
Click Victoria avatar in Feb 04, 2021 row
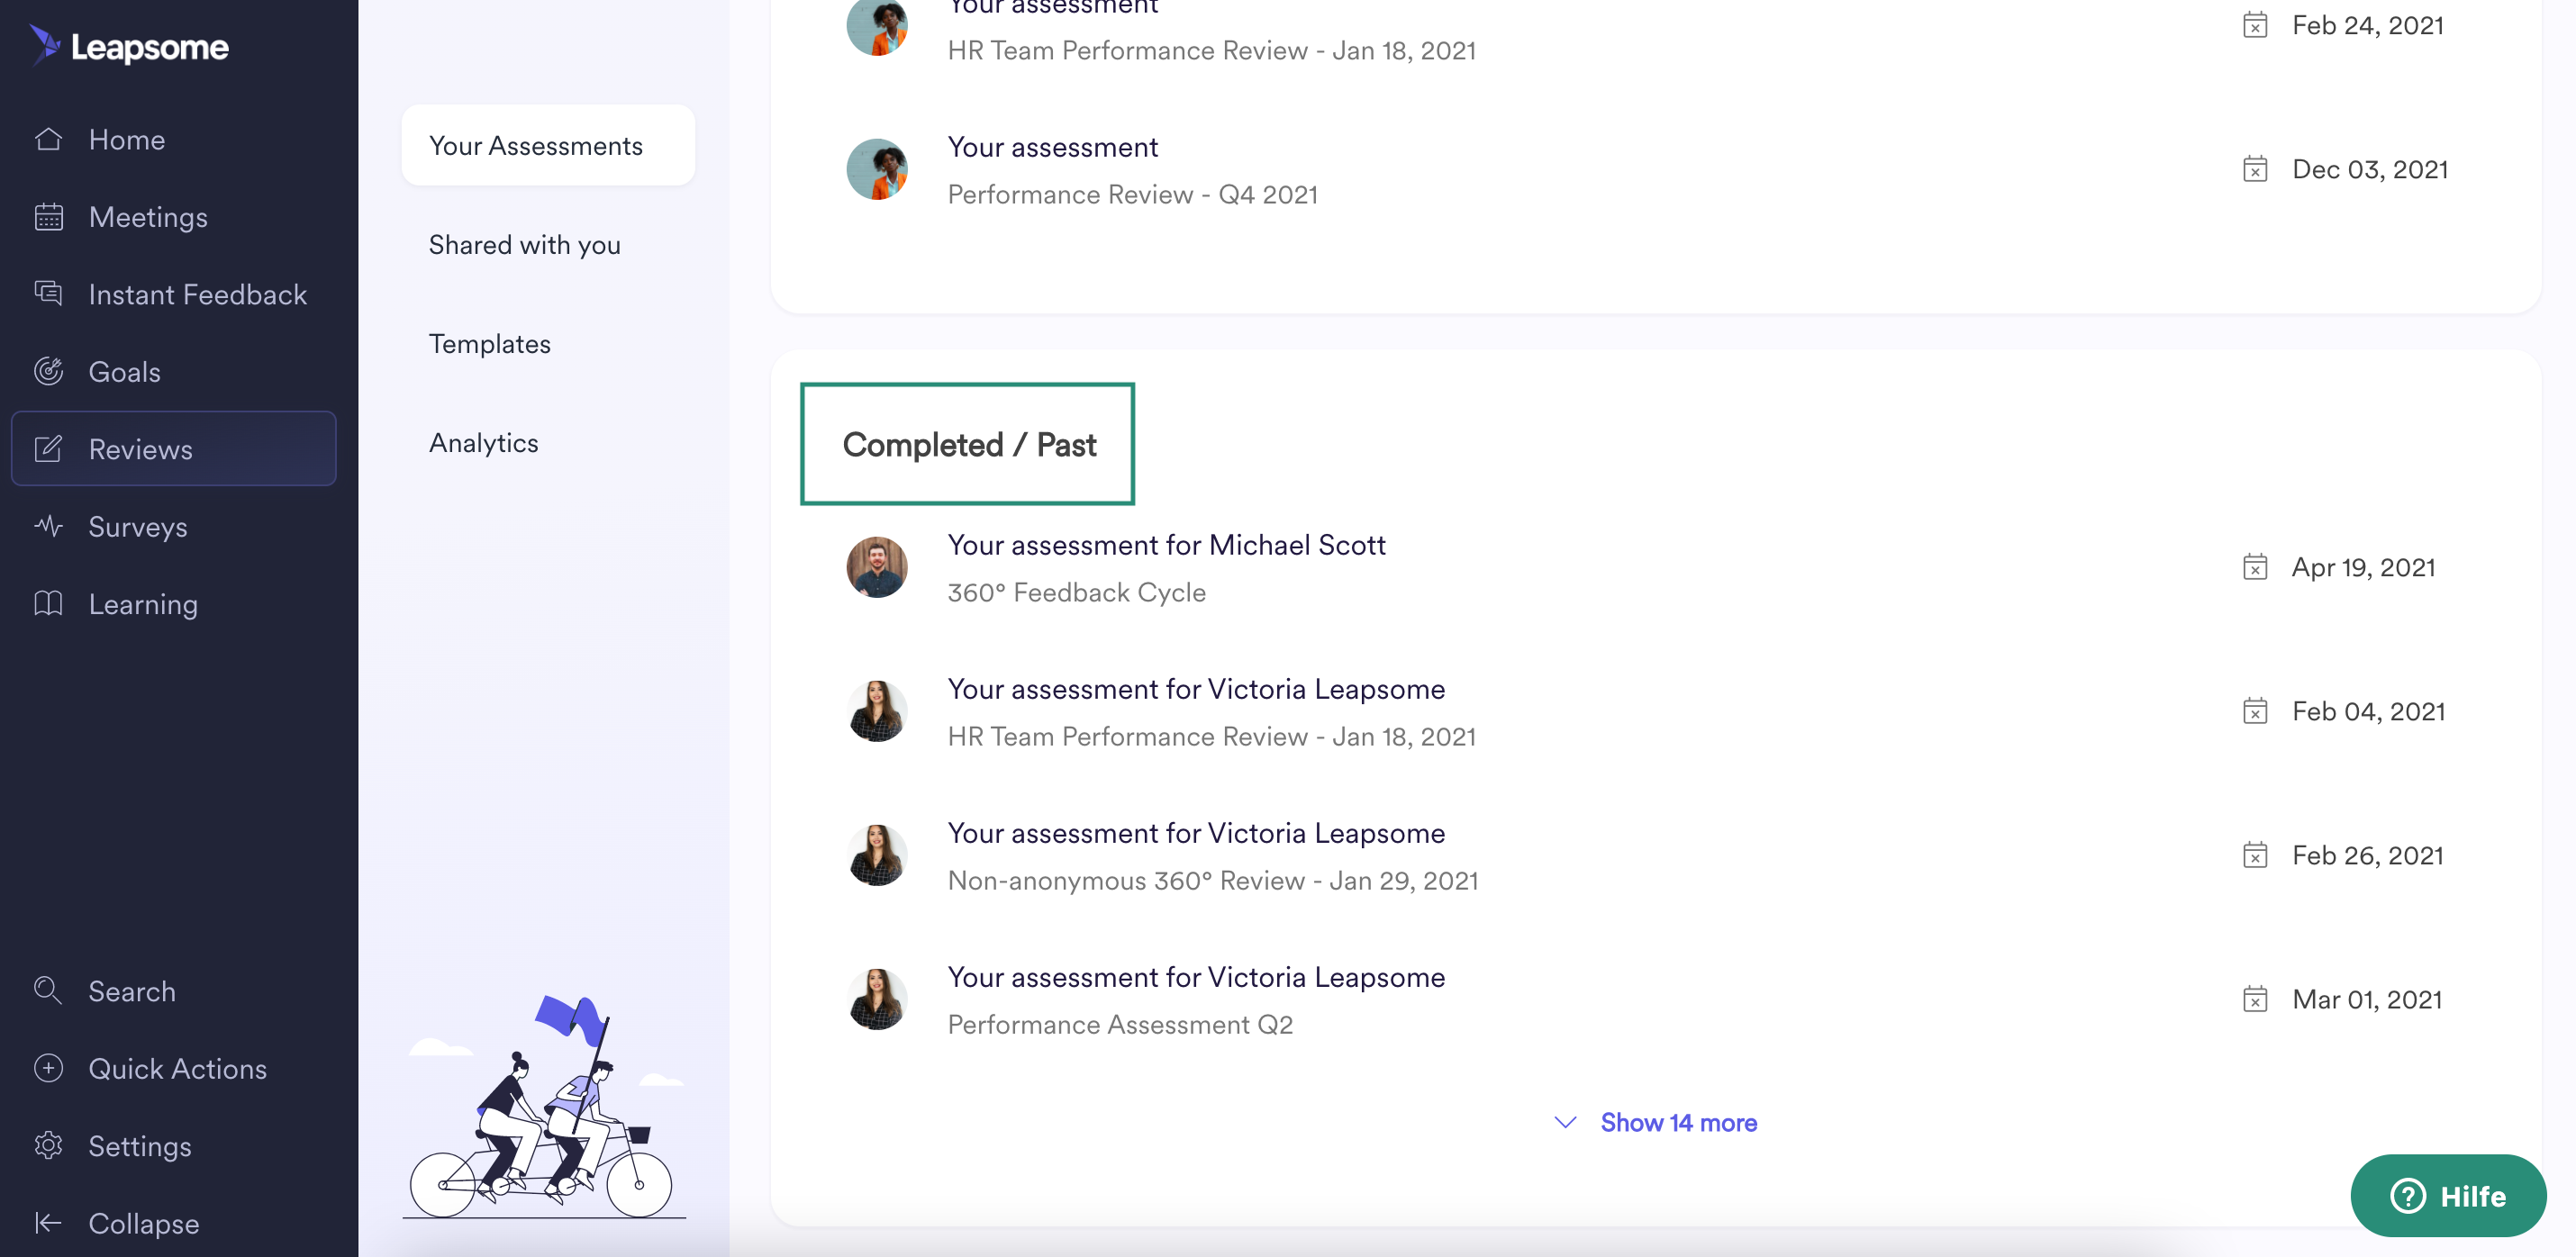coord(877,711)
